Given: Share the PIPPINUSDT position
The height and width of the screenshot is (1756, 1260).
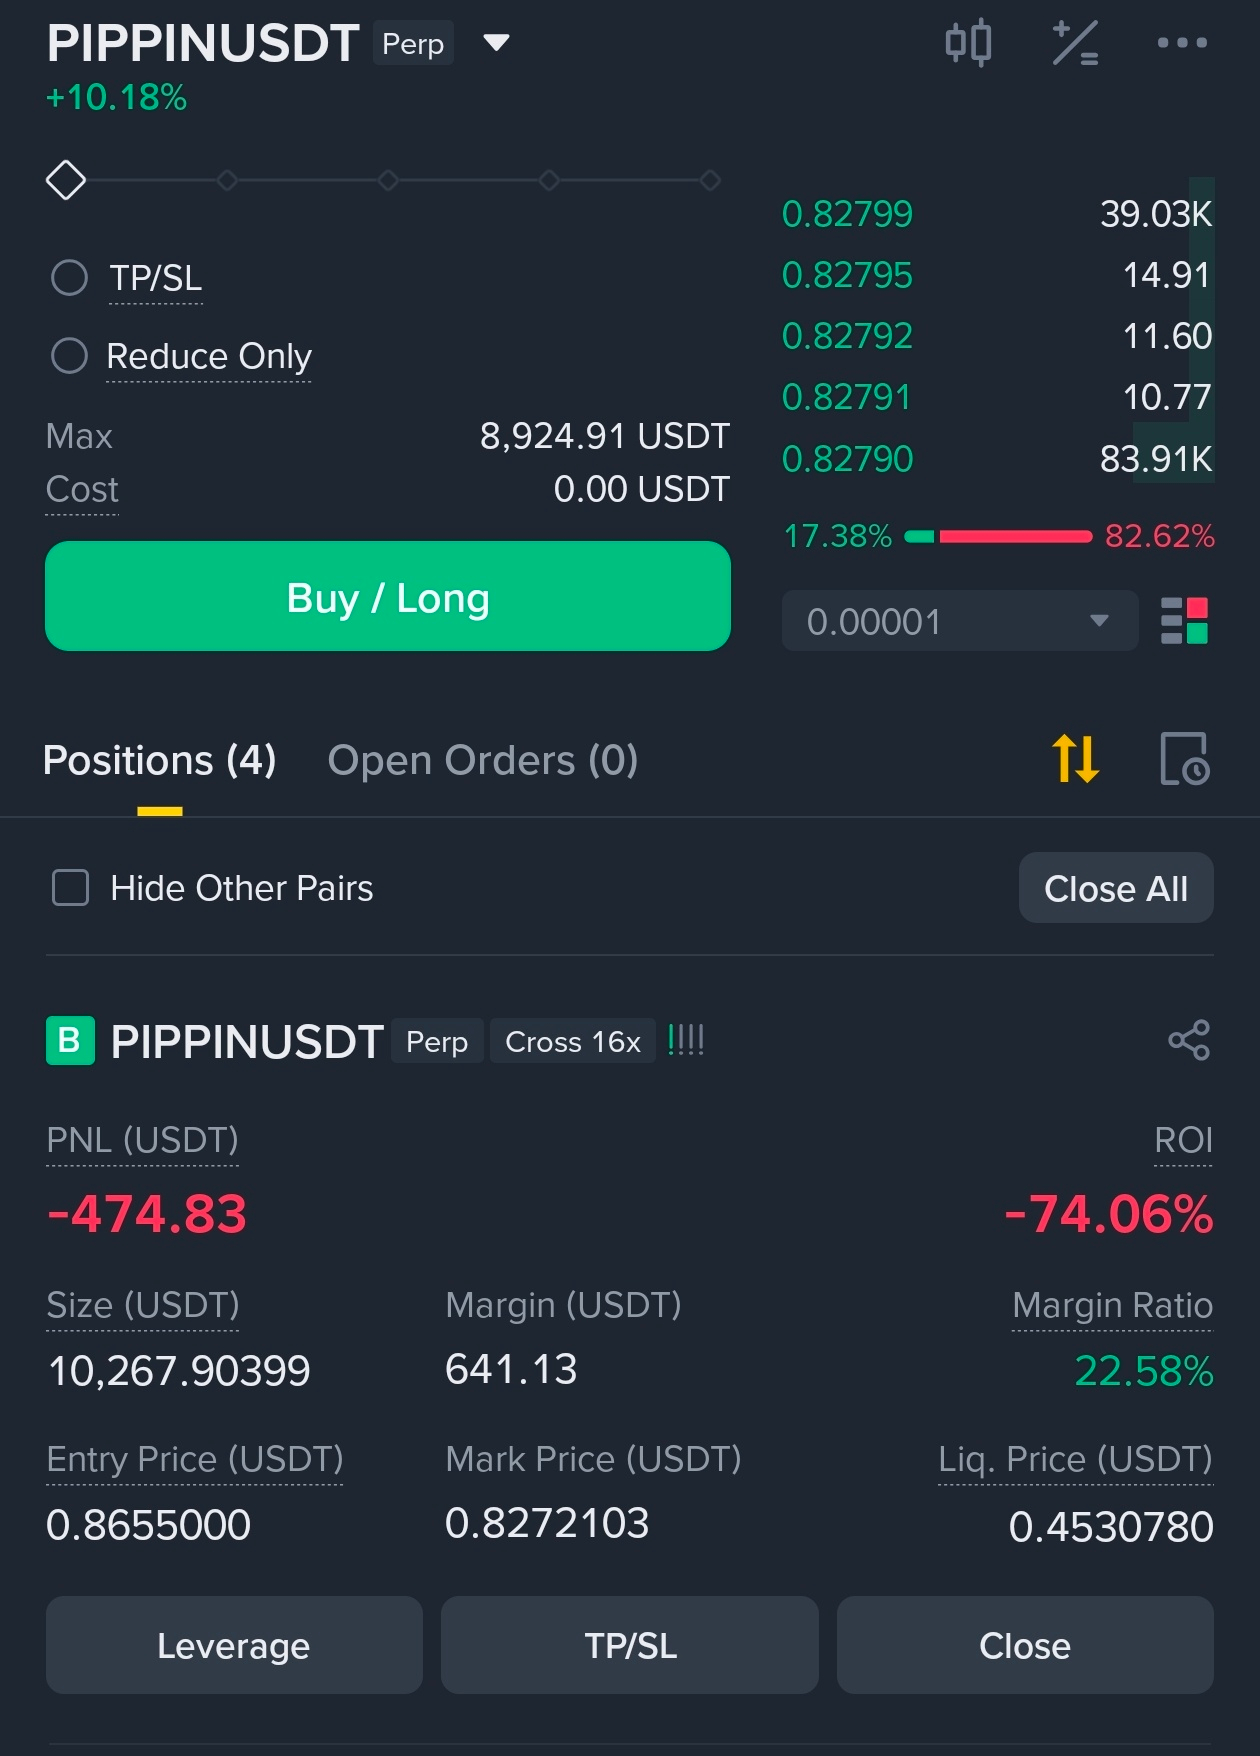Looking at the screenshot, I should coord(1189,1041).
